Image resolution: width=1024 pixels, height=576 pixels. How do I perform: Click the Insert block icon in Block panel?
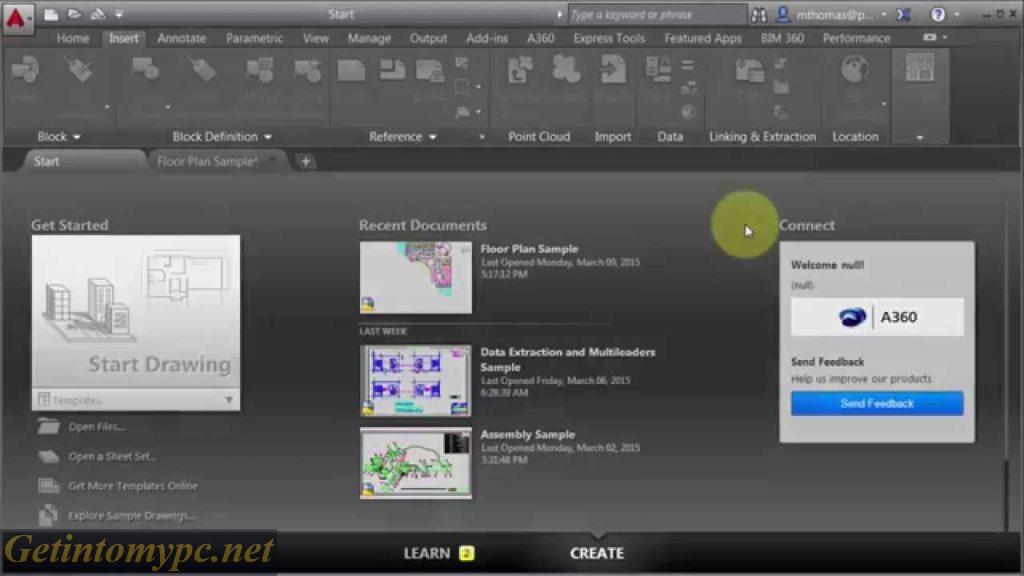(25, 71)
